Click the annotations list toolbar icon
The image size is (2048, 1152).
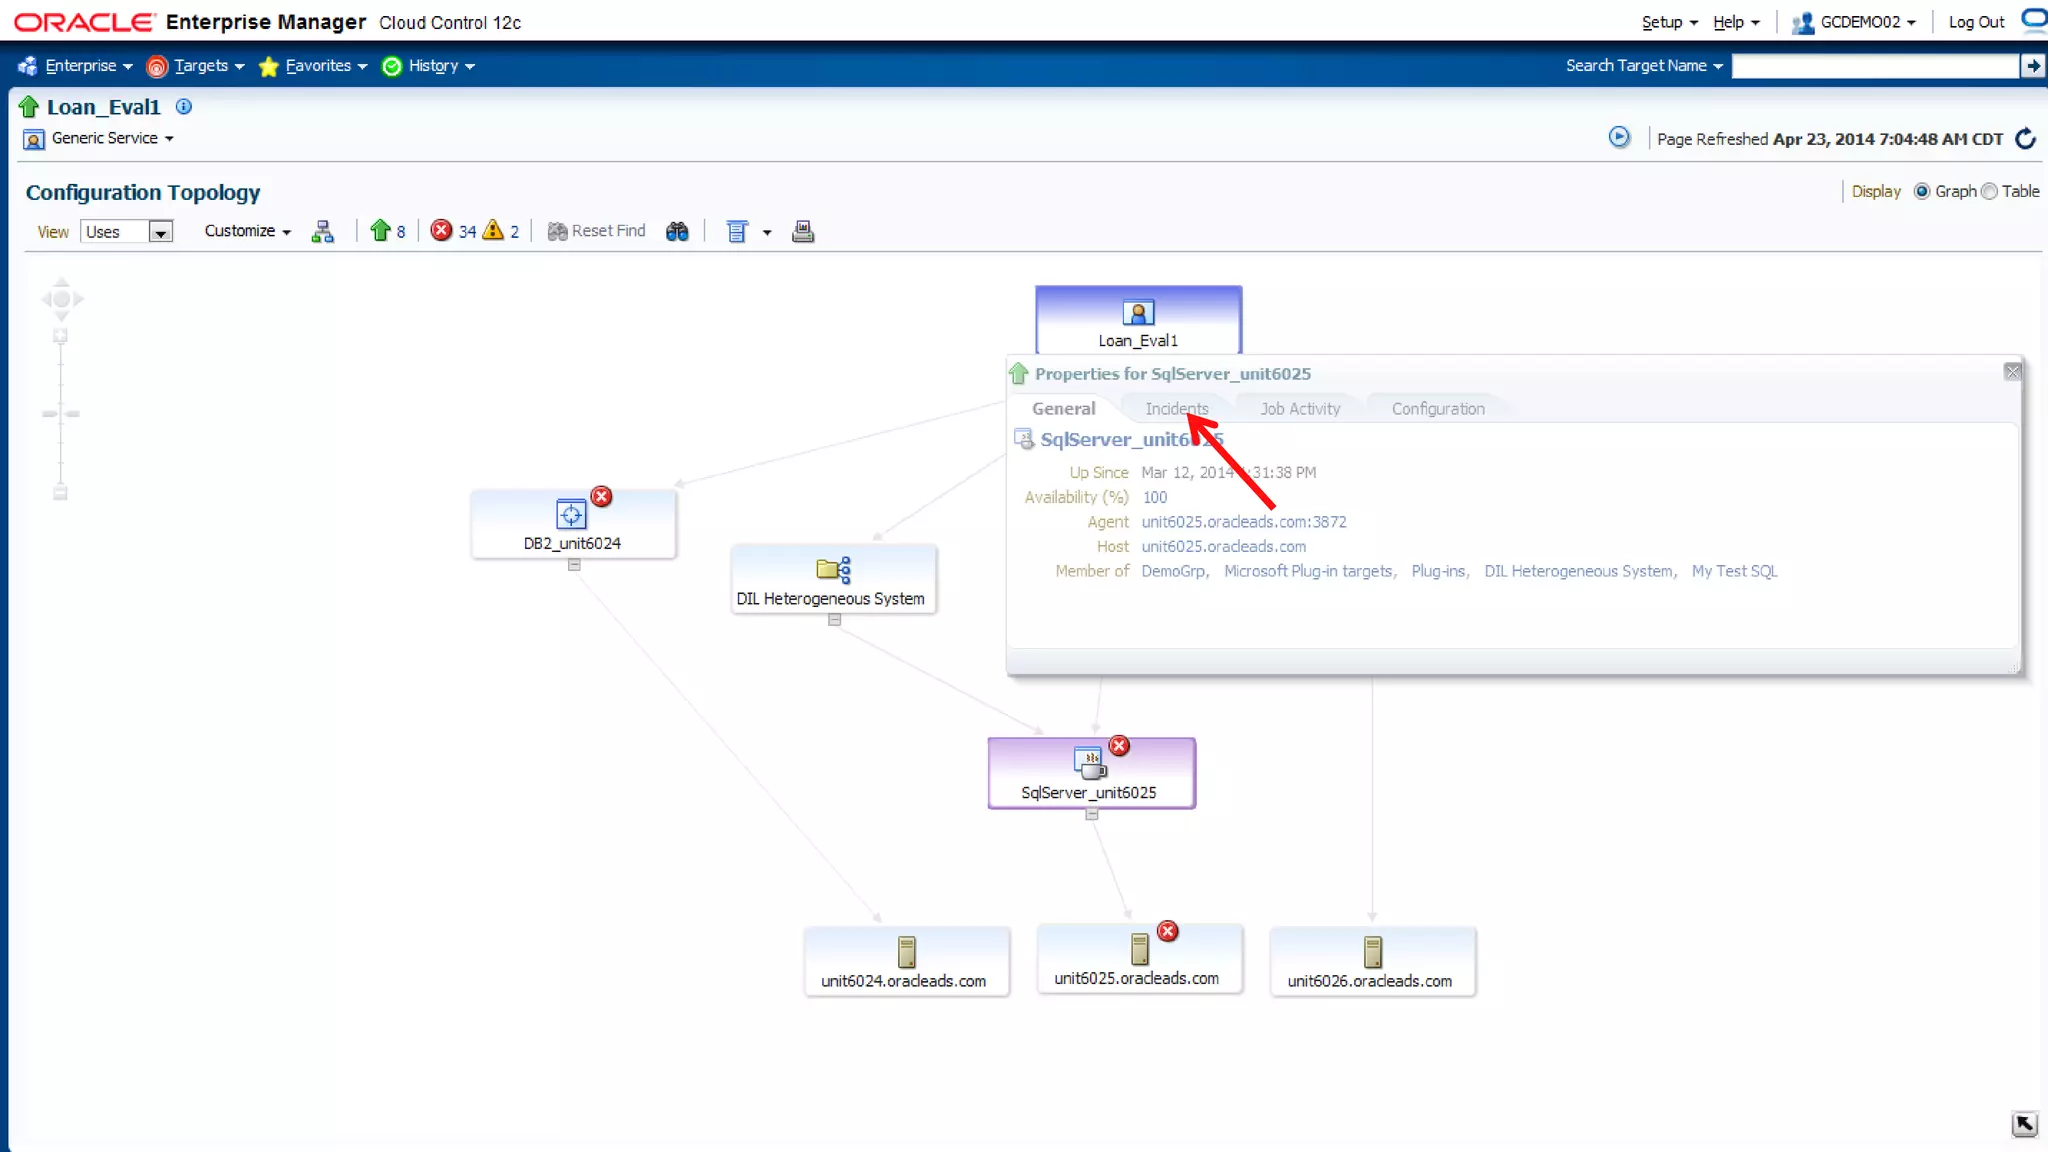[x=737, y=232]
